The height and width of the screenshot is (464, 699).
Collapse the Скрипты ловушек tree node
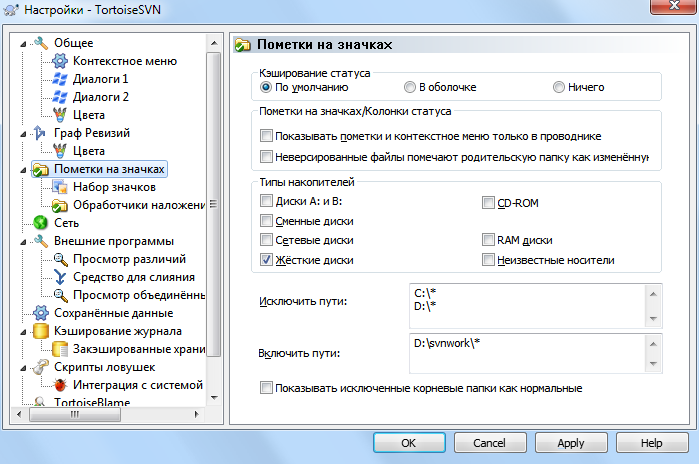(23, 368)
